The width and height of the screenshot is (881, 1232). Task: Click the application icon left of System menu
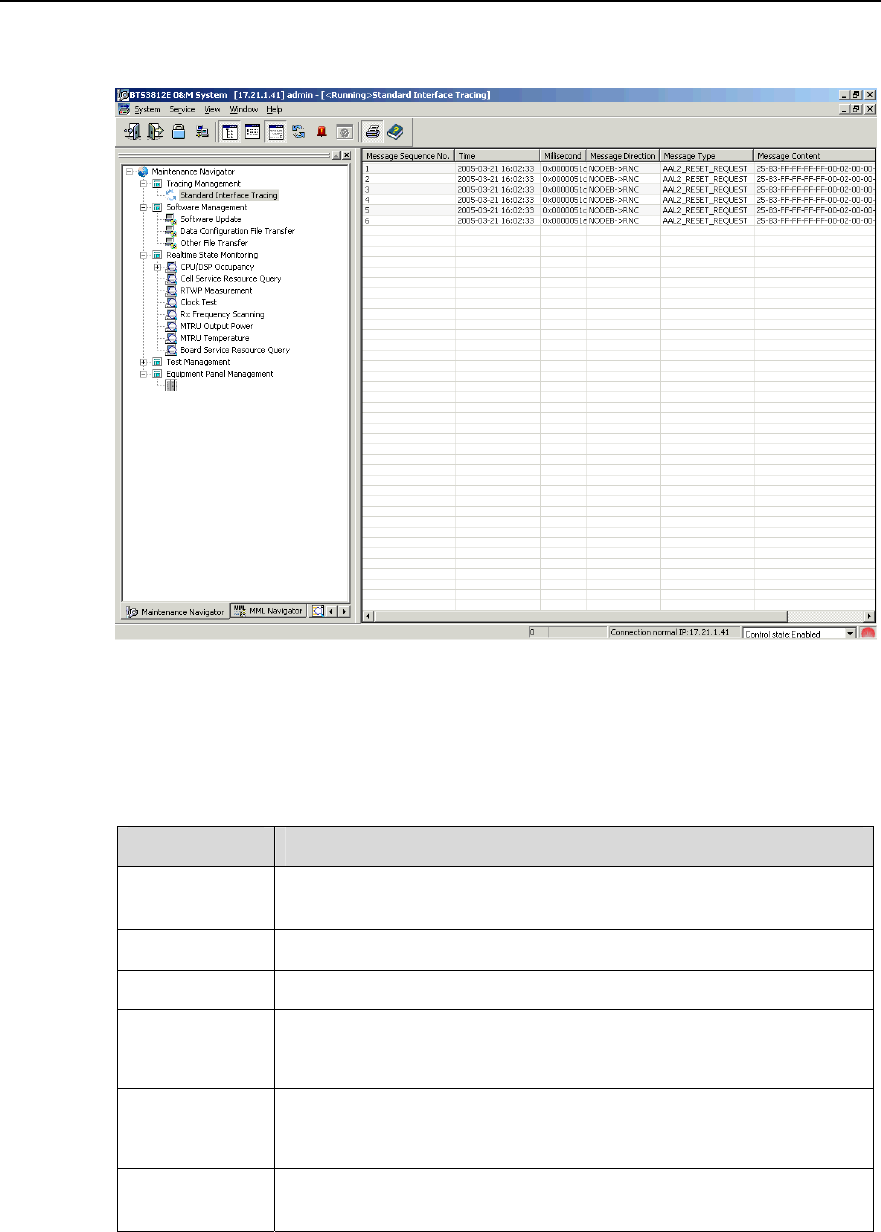click(124, 109)
